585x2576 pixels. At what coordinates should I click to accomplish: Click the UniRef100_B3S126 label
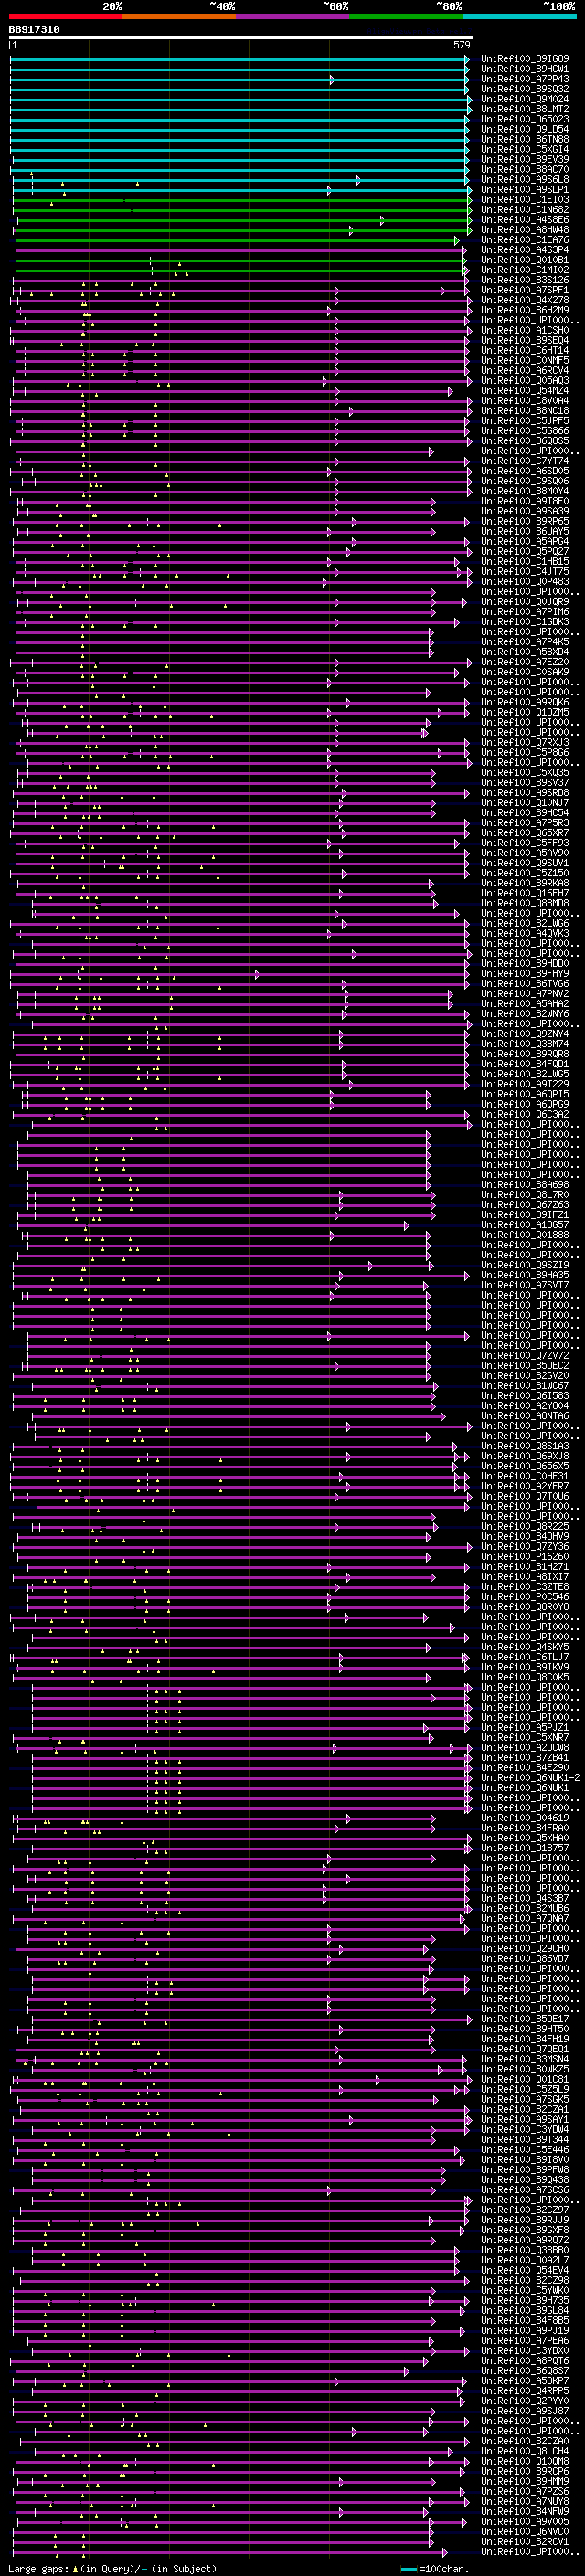[x=525, y=280]
